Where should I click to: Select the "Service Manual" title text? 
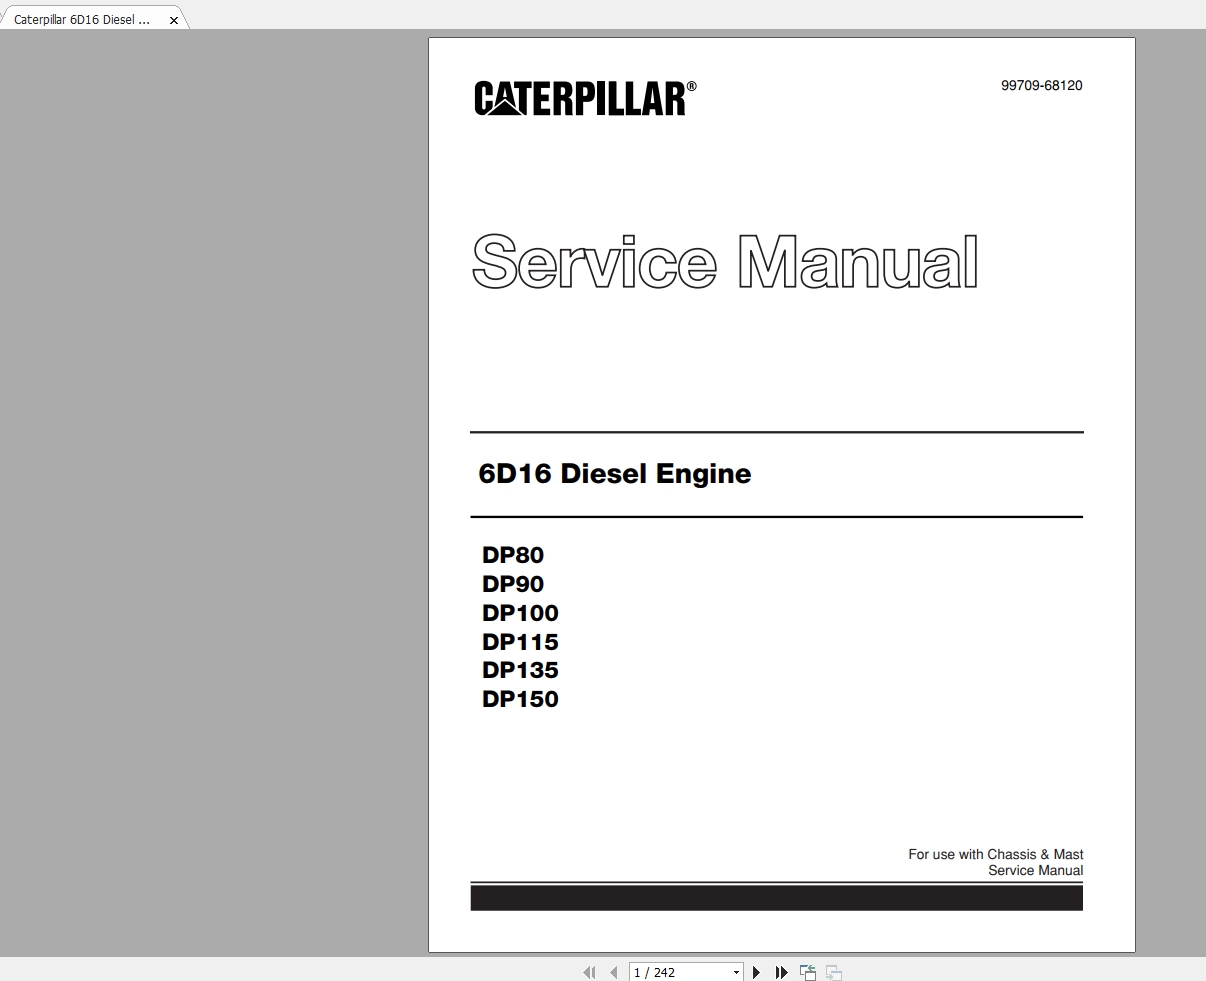725,263
